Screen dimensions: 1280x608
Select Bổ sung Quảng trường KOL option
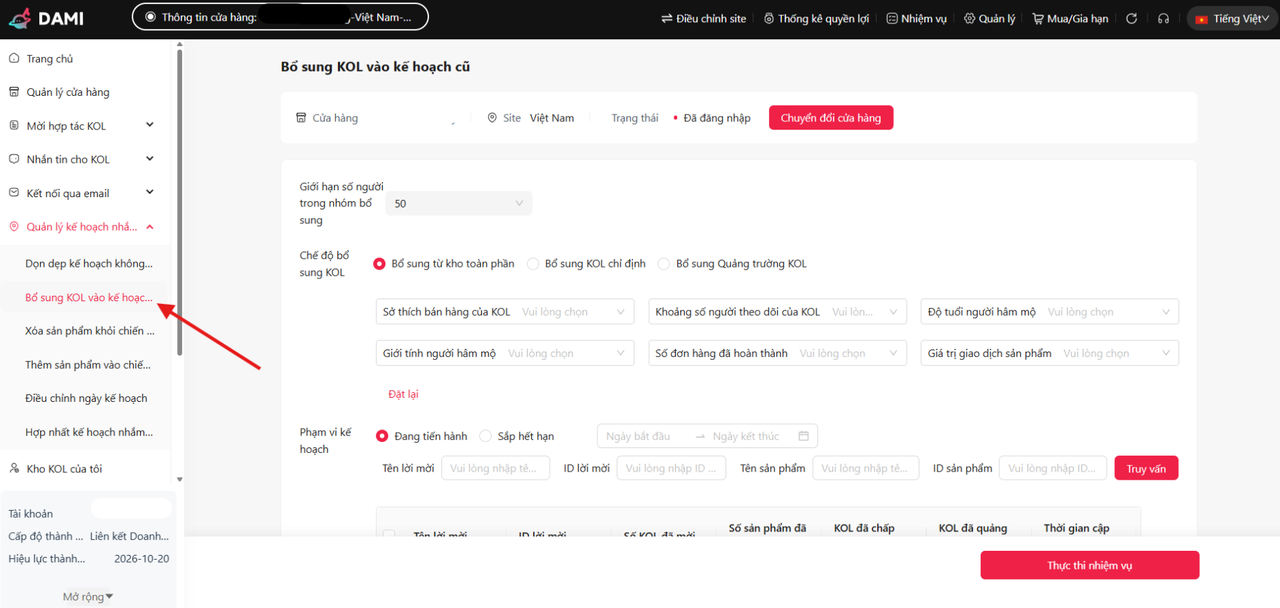[x=664, y=264]
